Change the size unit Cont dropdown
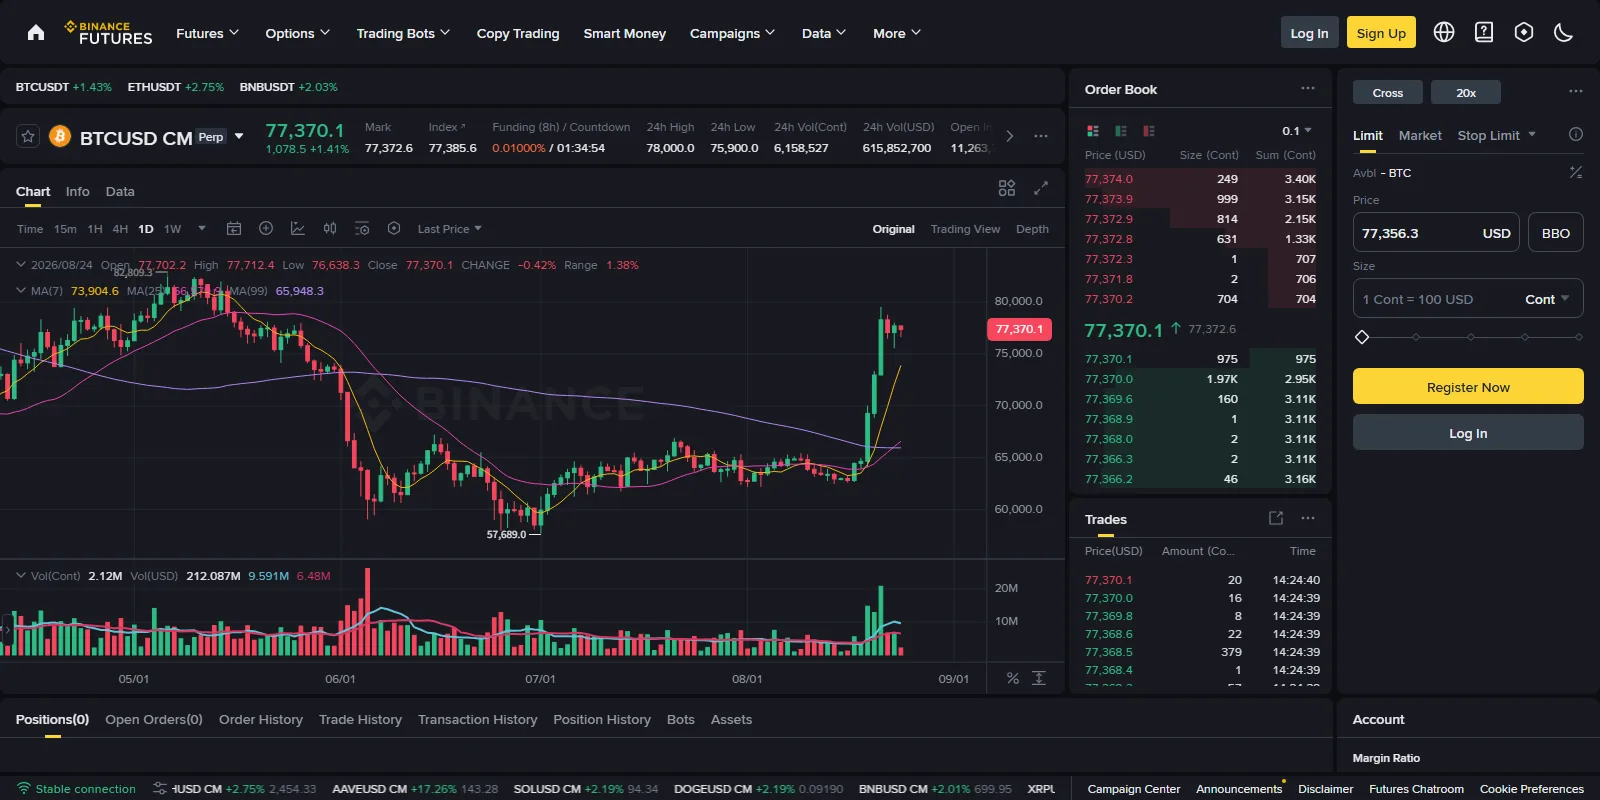 tap(1547, 299)
